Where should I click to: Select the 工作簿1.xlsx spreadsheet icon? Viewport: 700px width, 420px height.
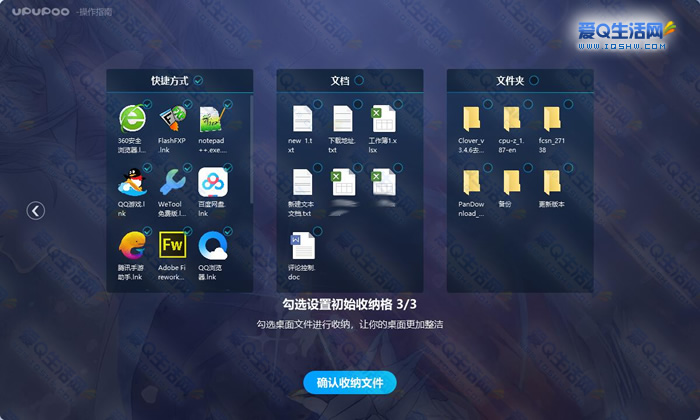click(x=383, y=119)
